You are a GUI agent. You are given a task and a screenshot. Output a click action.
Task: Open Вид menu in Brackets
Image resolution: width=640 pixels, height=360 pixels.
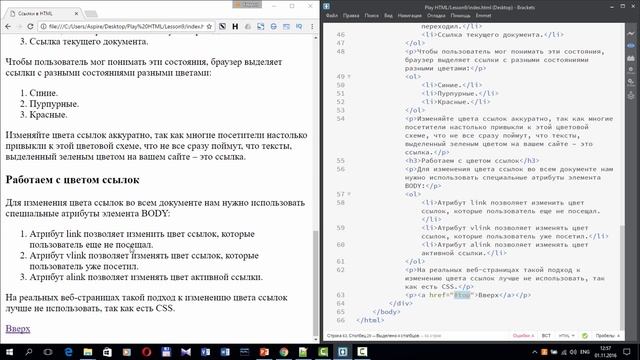pos(388,16)
